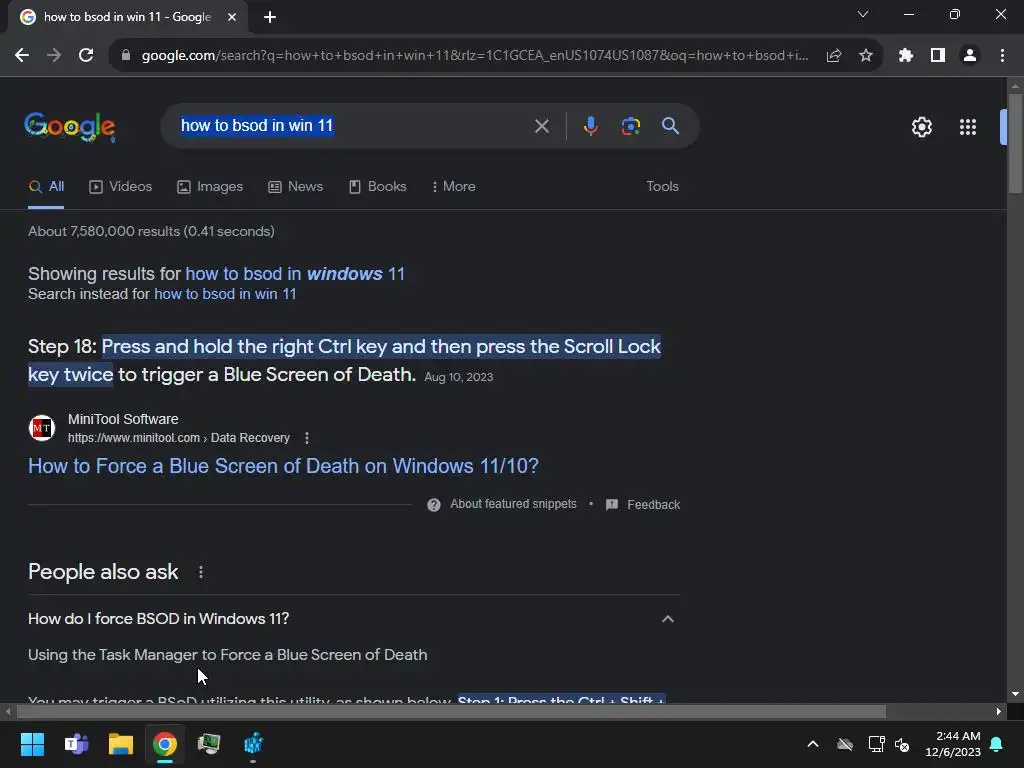Image resolution: width=1024 pixels, height=768 pixels.
Task: Send Feedback on the featured snippet
Action: click(x=643, y=505)
